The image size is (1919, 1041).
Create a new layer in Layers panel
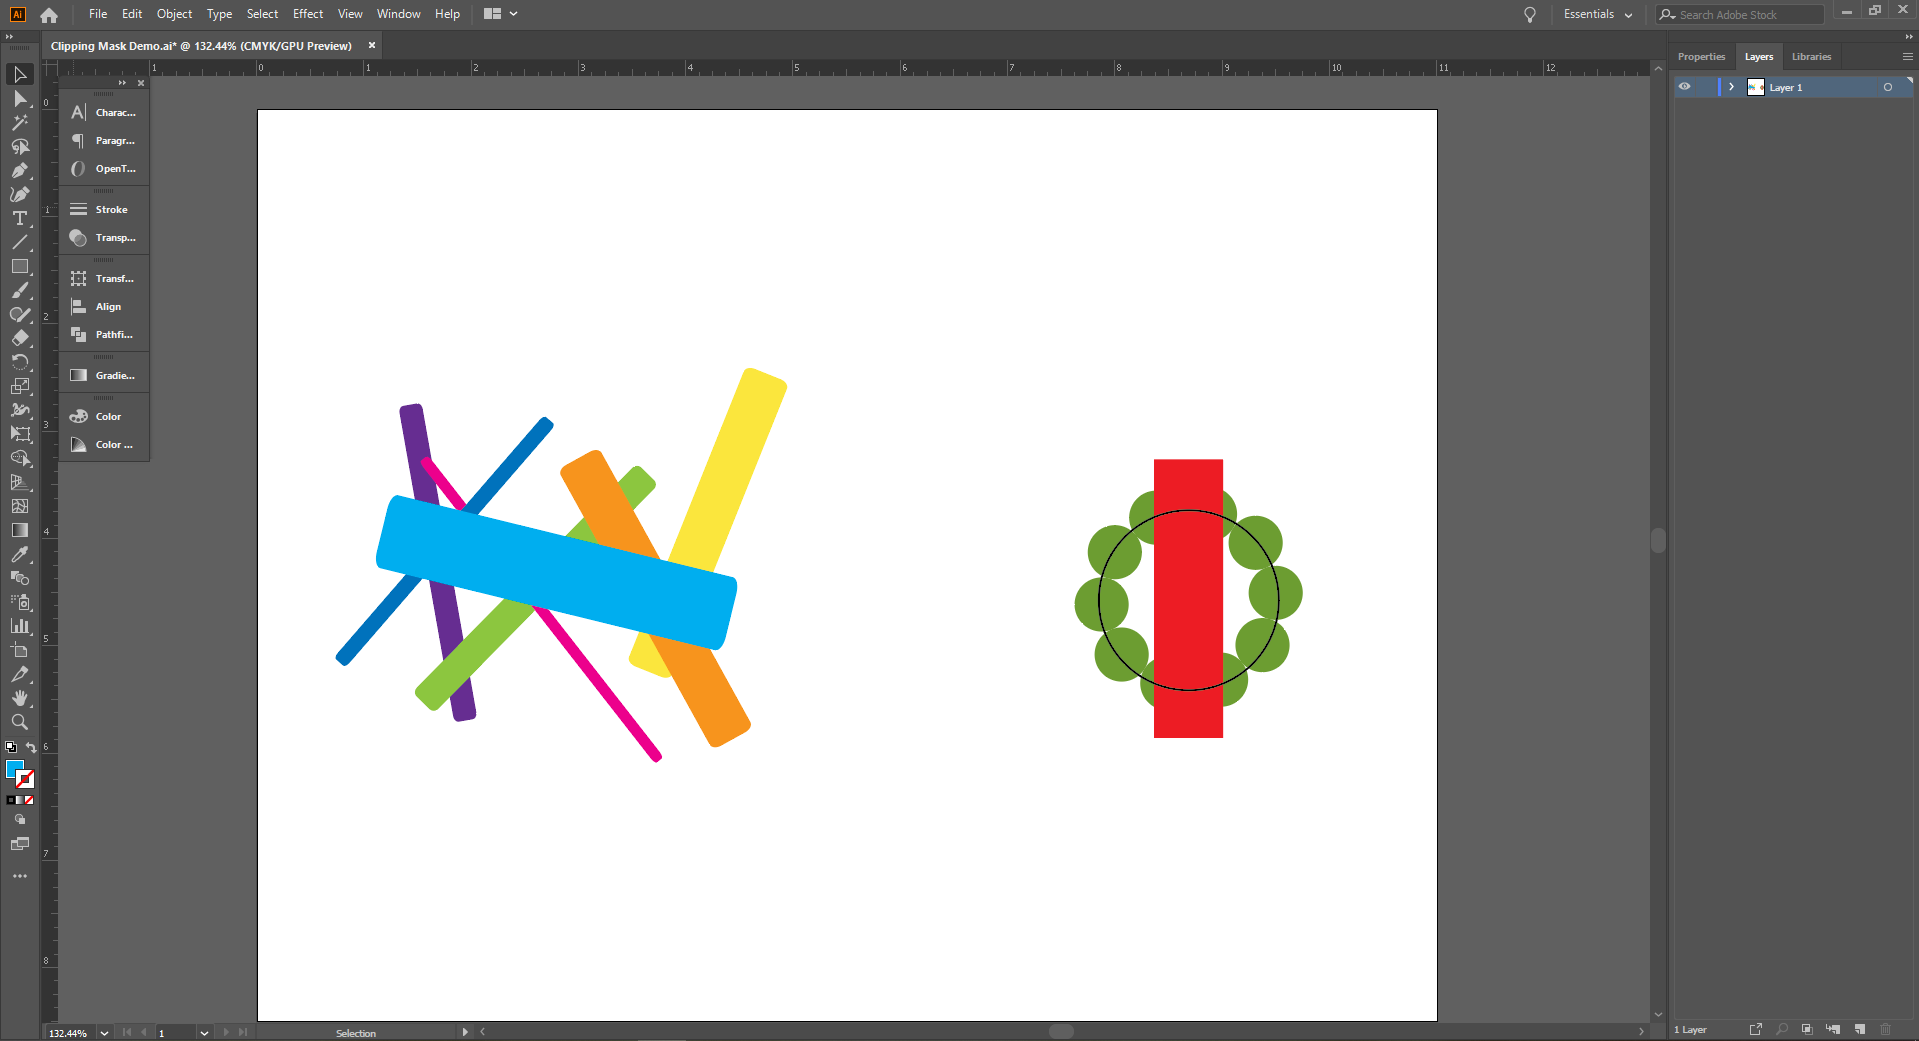click(1860, 1029)
